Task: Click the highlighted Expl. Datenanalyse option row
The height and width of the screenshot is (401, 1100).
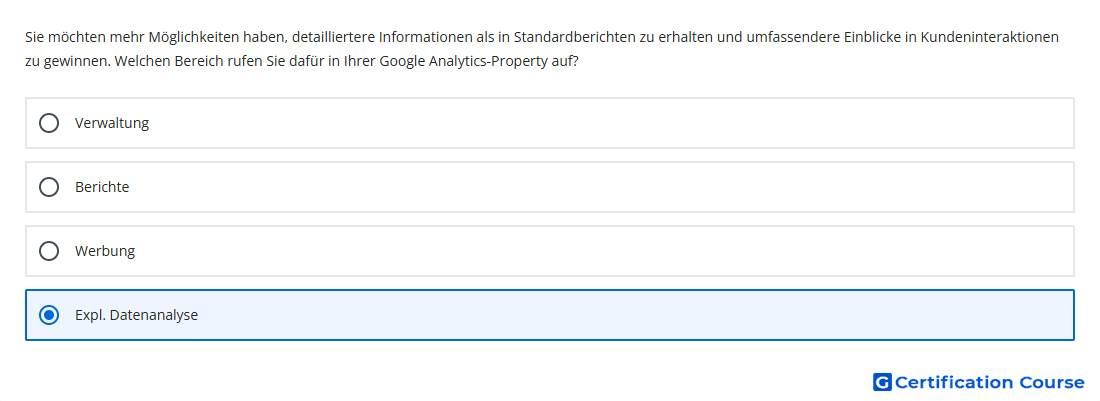Action: coord(600,315)
